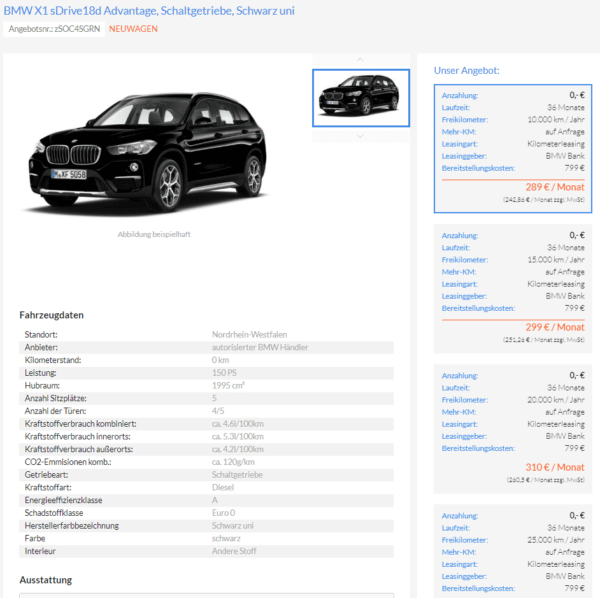Click Kraftstoffverbrauch innerorts value 5.3l/100km
This screenshot has width=600, height=598.
point(238,436)
